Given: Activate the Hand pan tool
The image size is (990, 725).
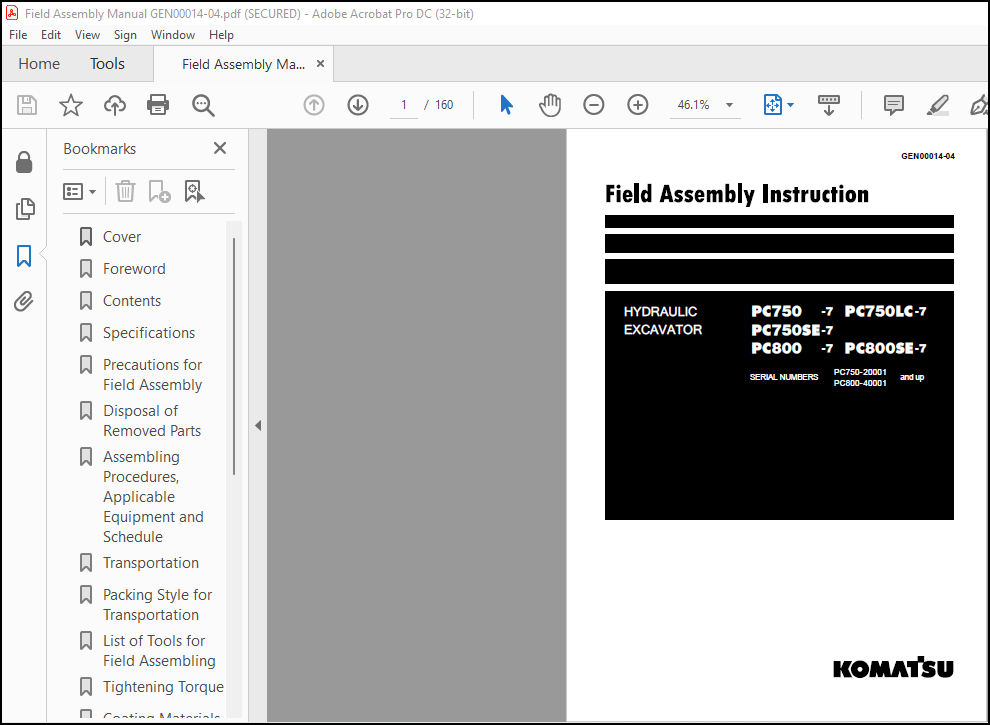Looking at the screenshot, I should click(x=550, y=105).
